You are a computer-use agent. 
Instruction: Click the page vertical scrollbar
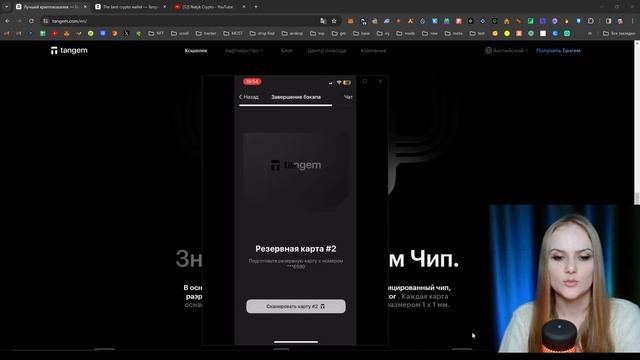pos(637,122)
